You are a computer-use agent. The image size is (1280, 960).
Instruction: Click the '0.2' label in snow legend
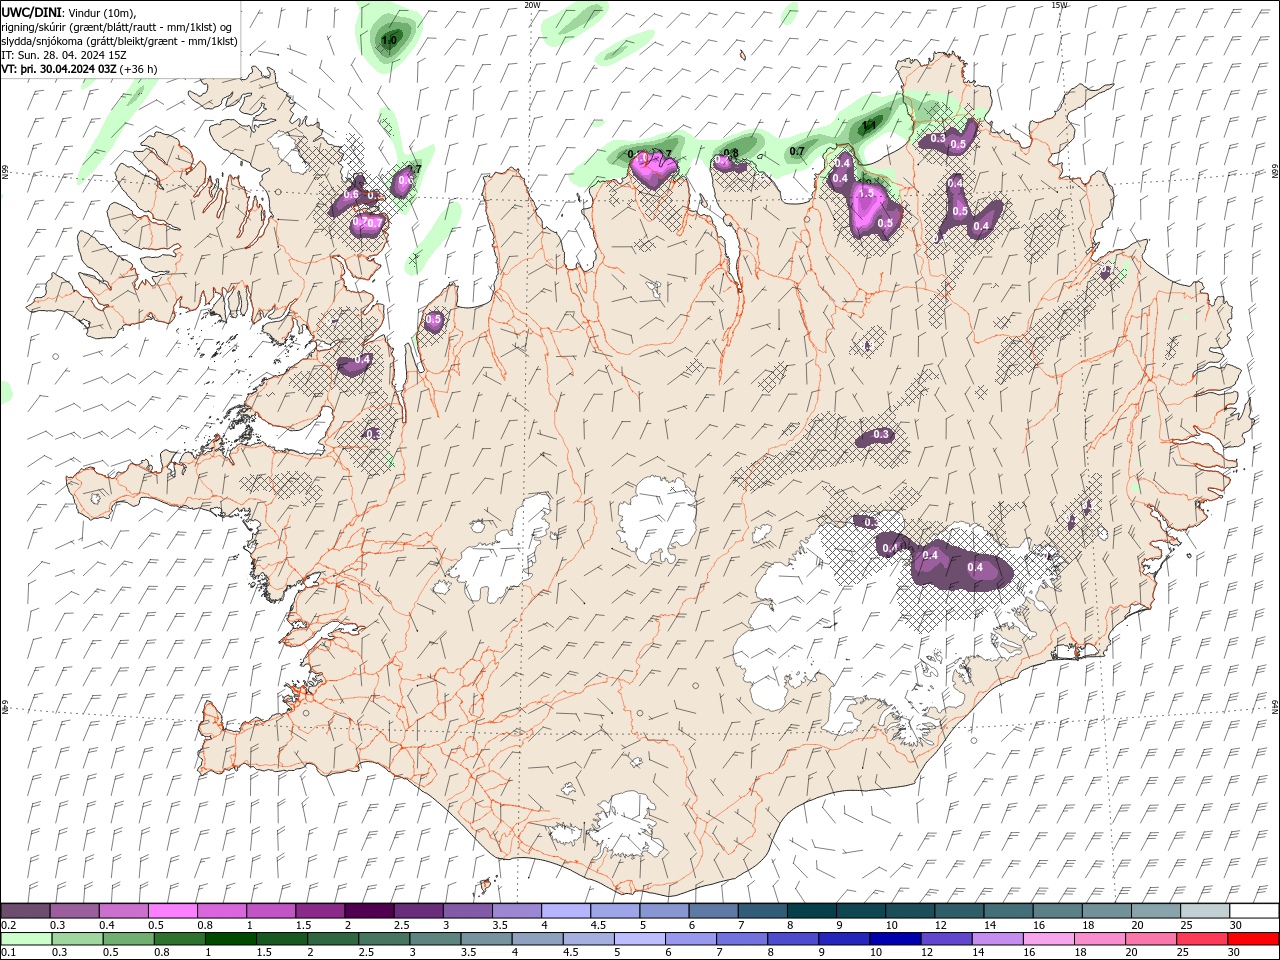tap(9, 925)
